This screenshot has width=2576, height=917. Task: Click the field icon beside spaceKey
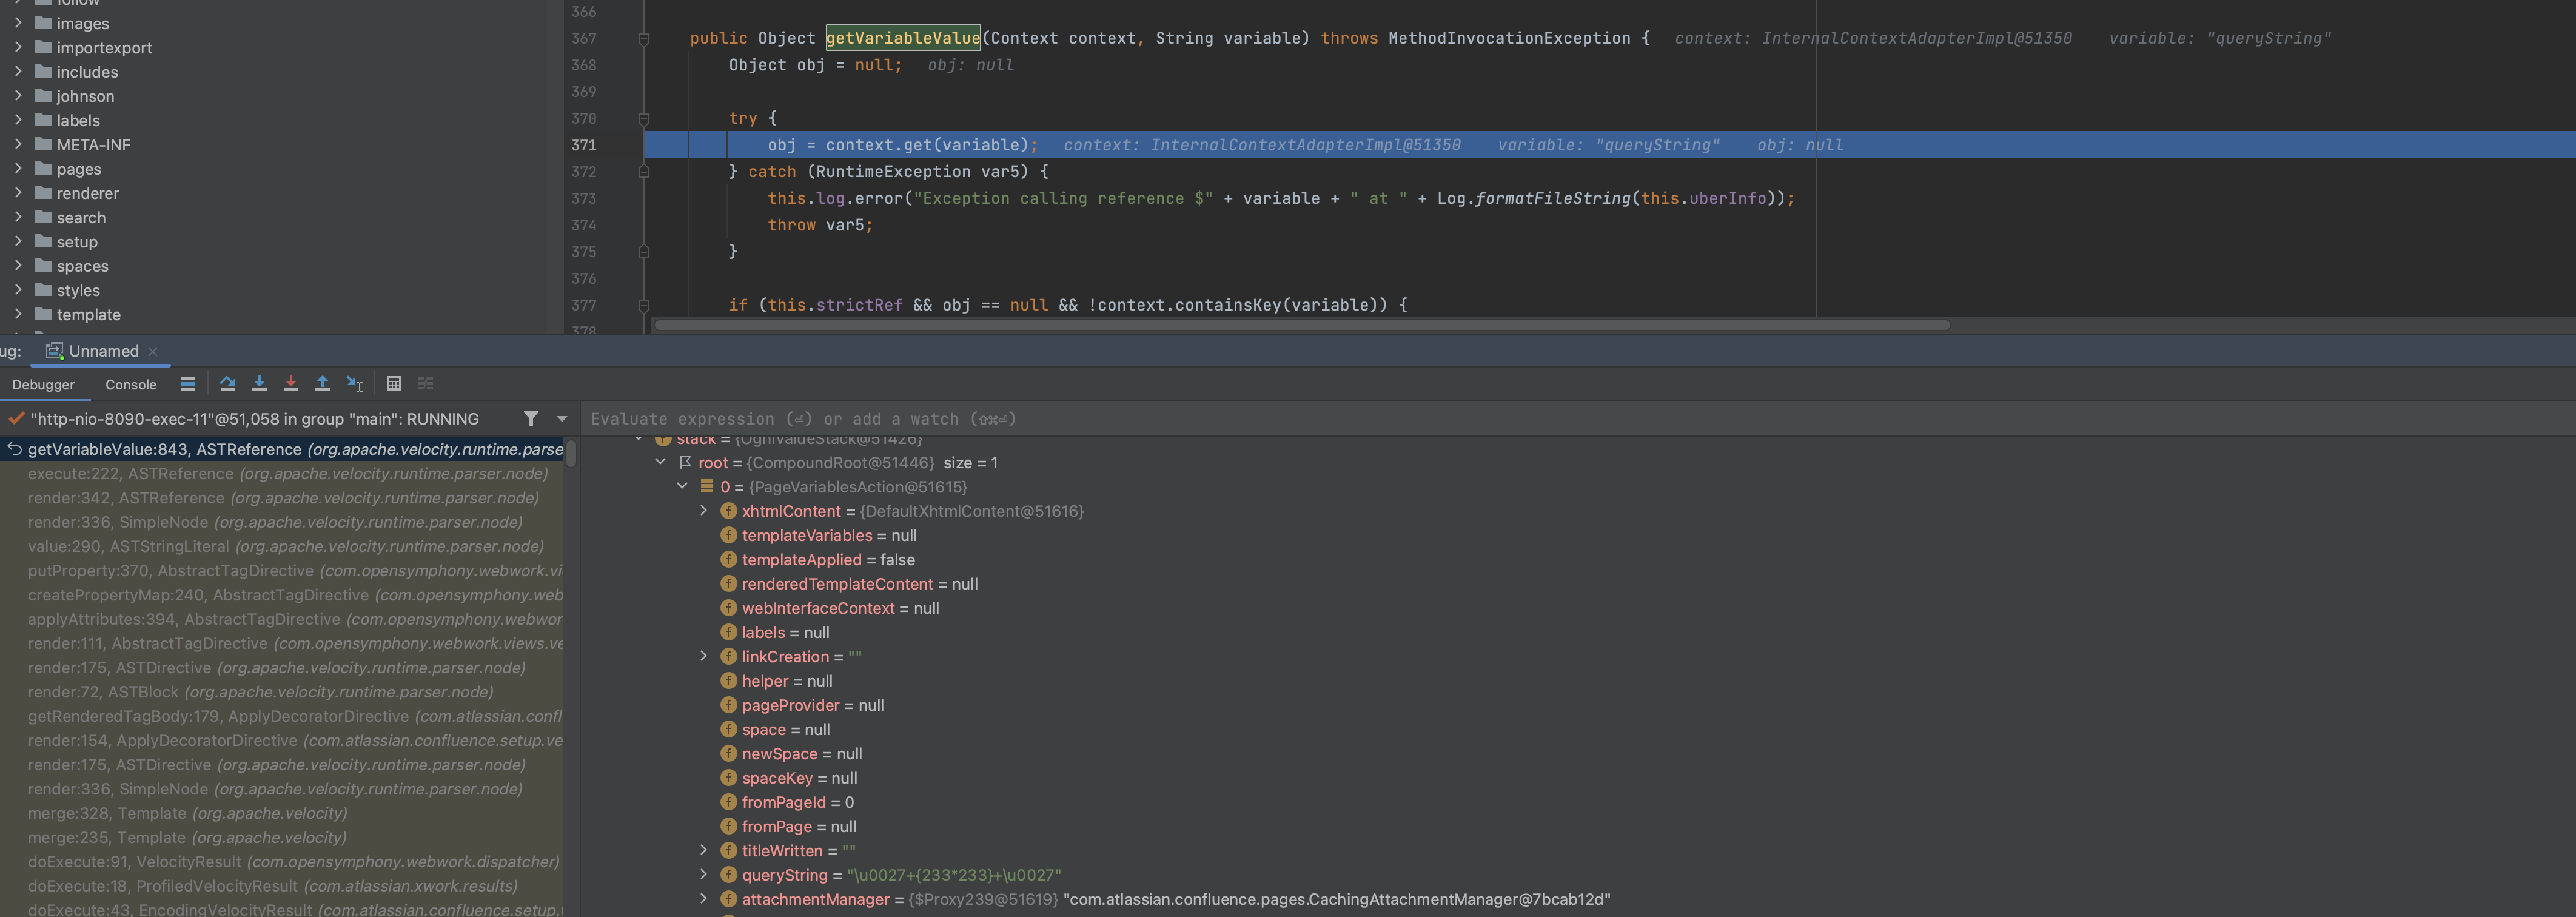click(728, 778)
